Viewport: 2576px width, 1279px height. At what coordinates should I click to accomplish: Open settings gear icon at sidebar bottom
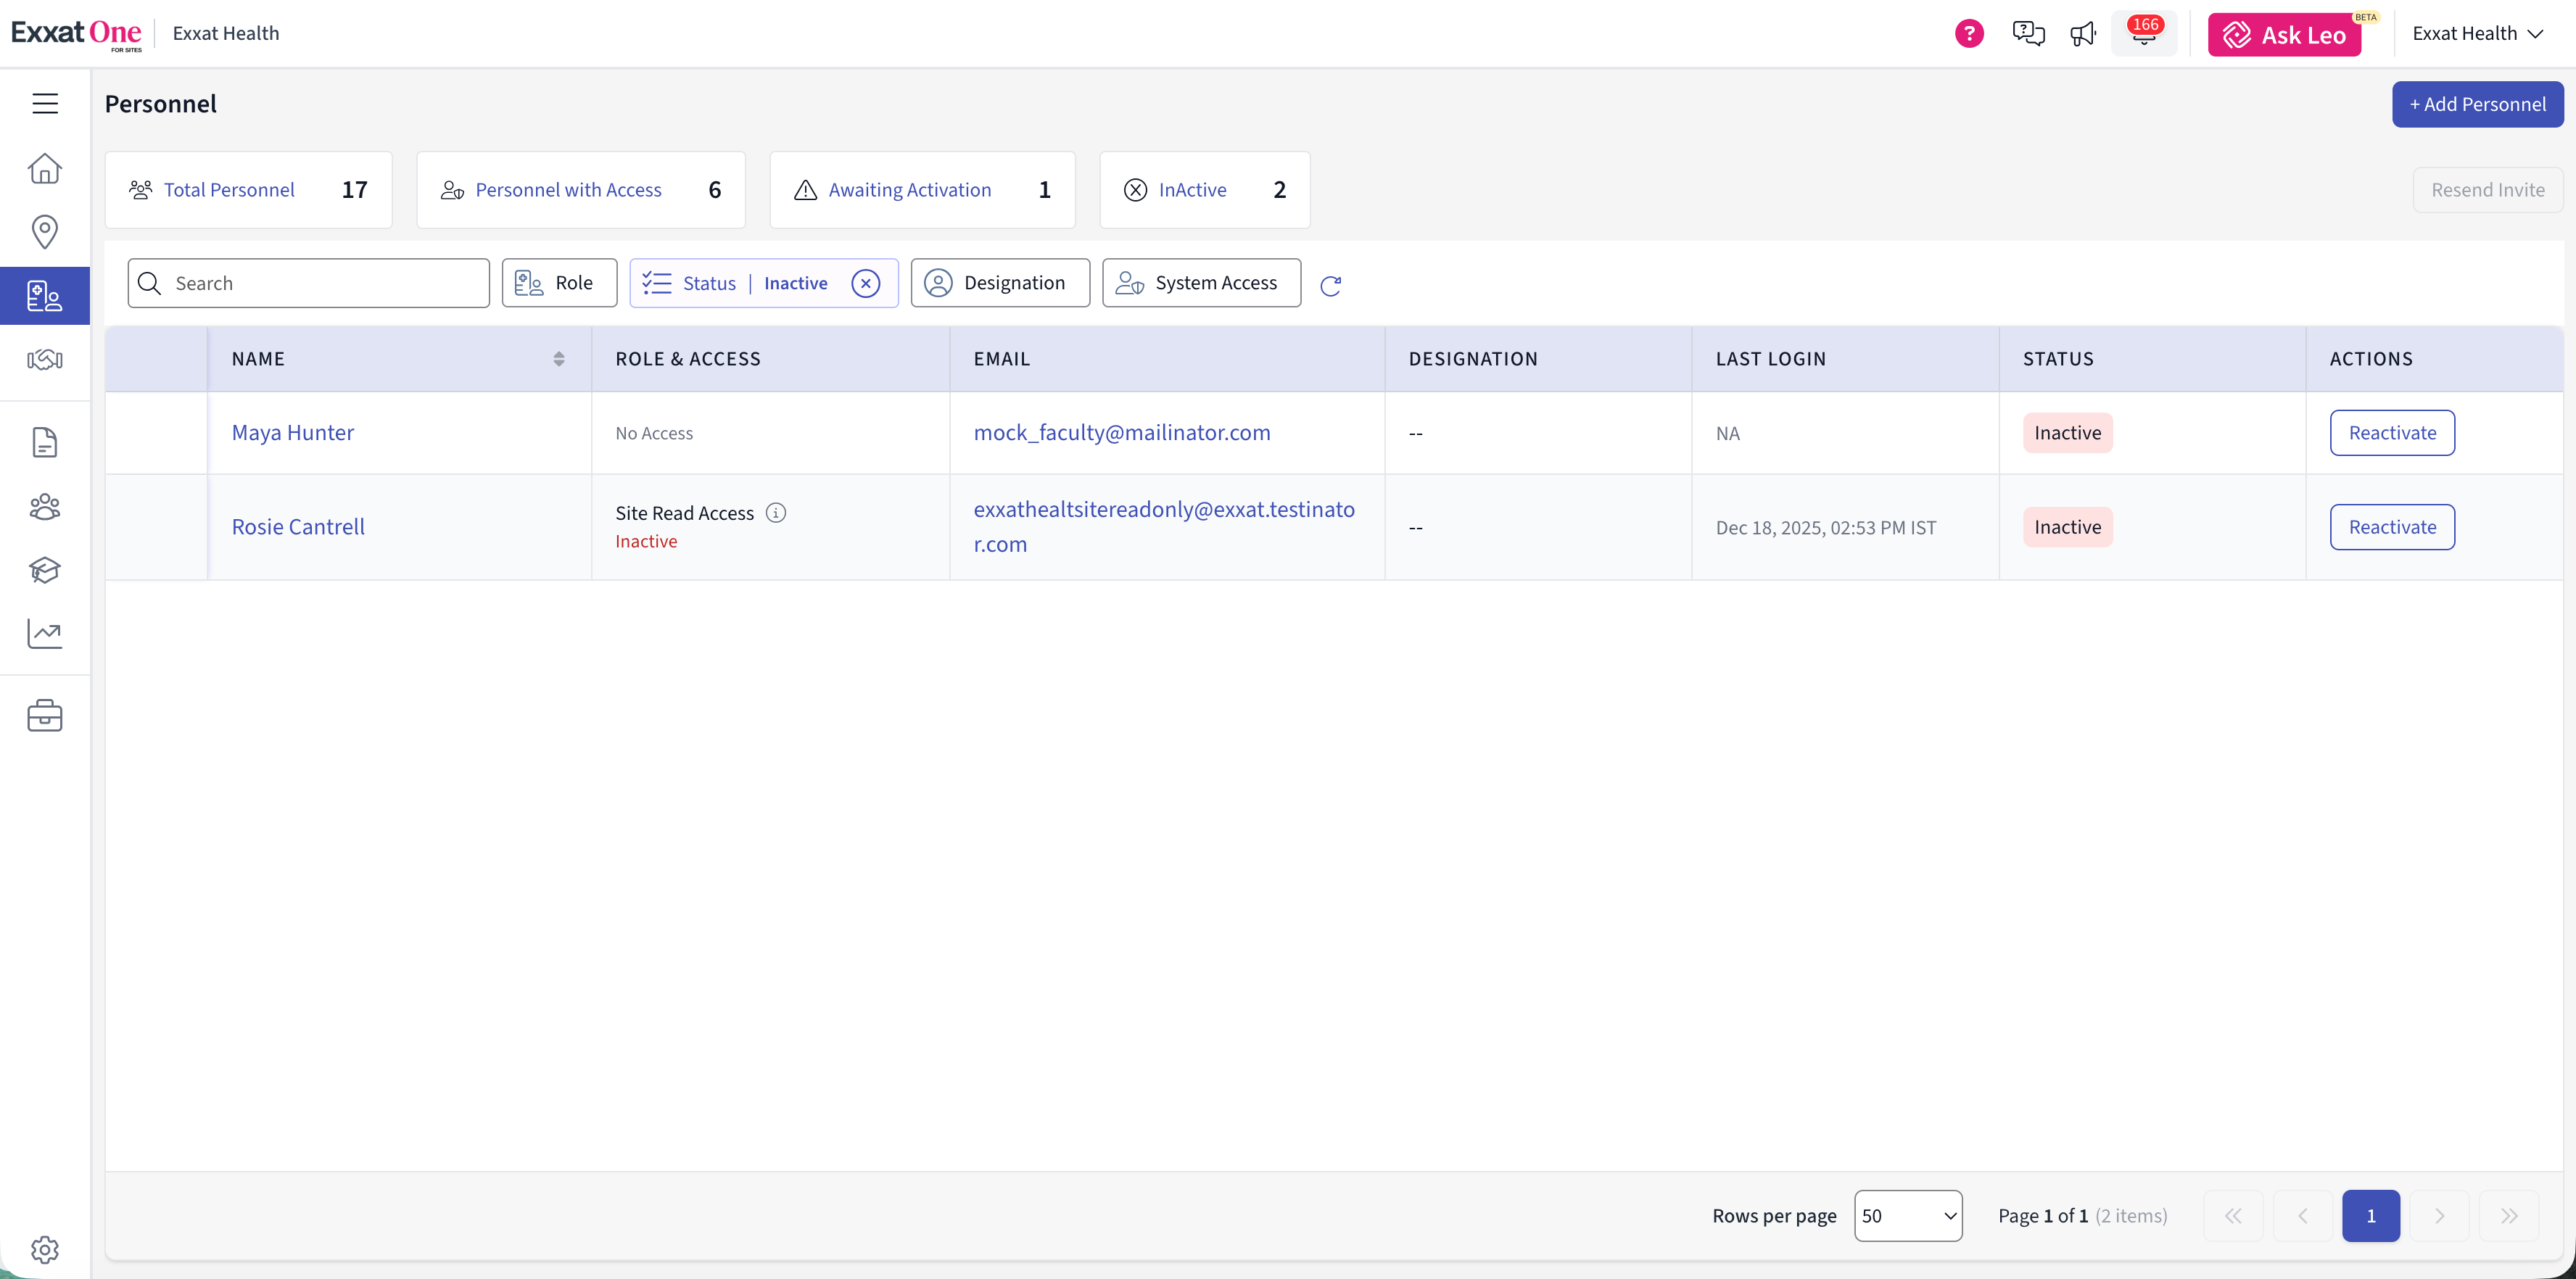click(x=45, y=1249)
